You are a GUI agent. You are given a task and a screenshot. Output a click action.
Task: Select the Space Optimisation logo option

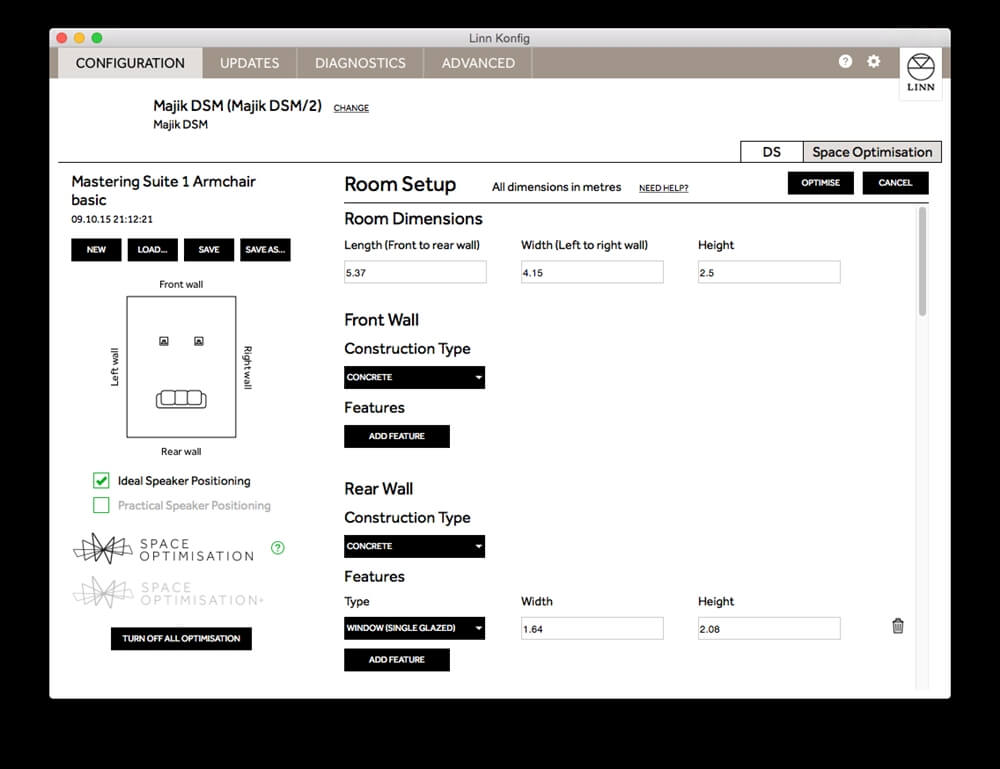[163, 548]
